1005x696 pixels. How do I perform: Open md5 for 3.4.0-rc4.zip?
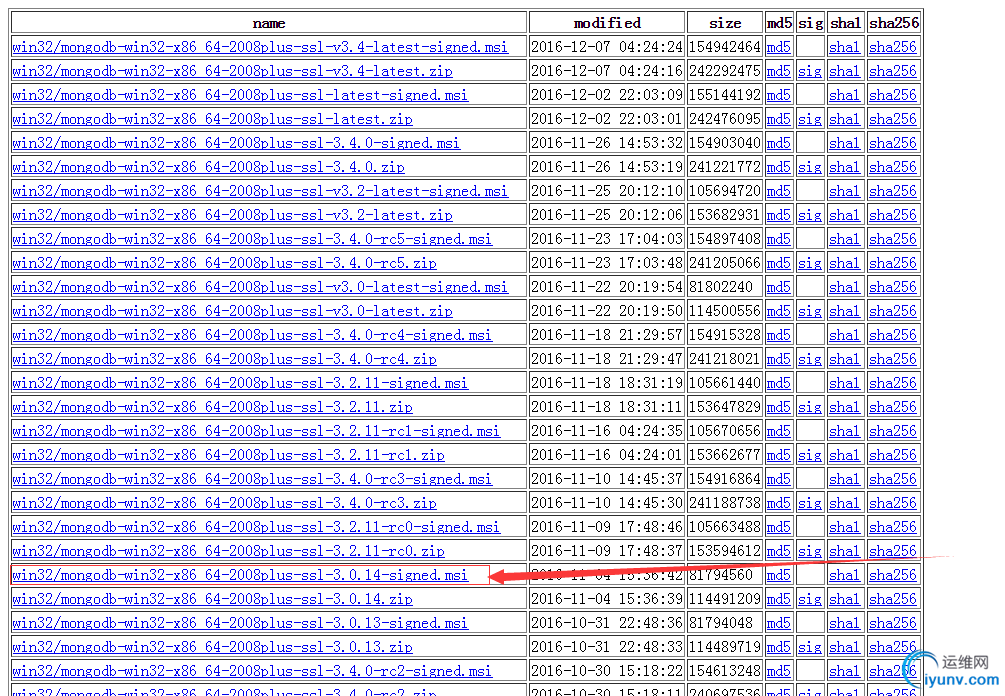coord(779,360)
